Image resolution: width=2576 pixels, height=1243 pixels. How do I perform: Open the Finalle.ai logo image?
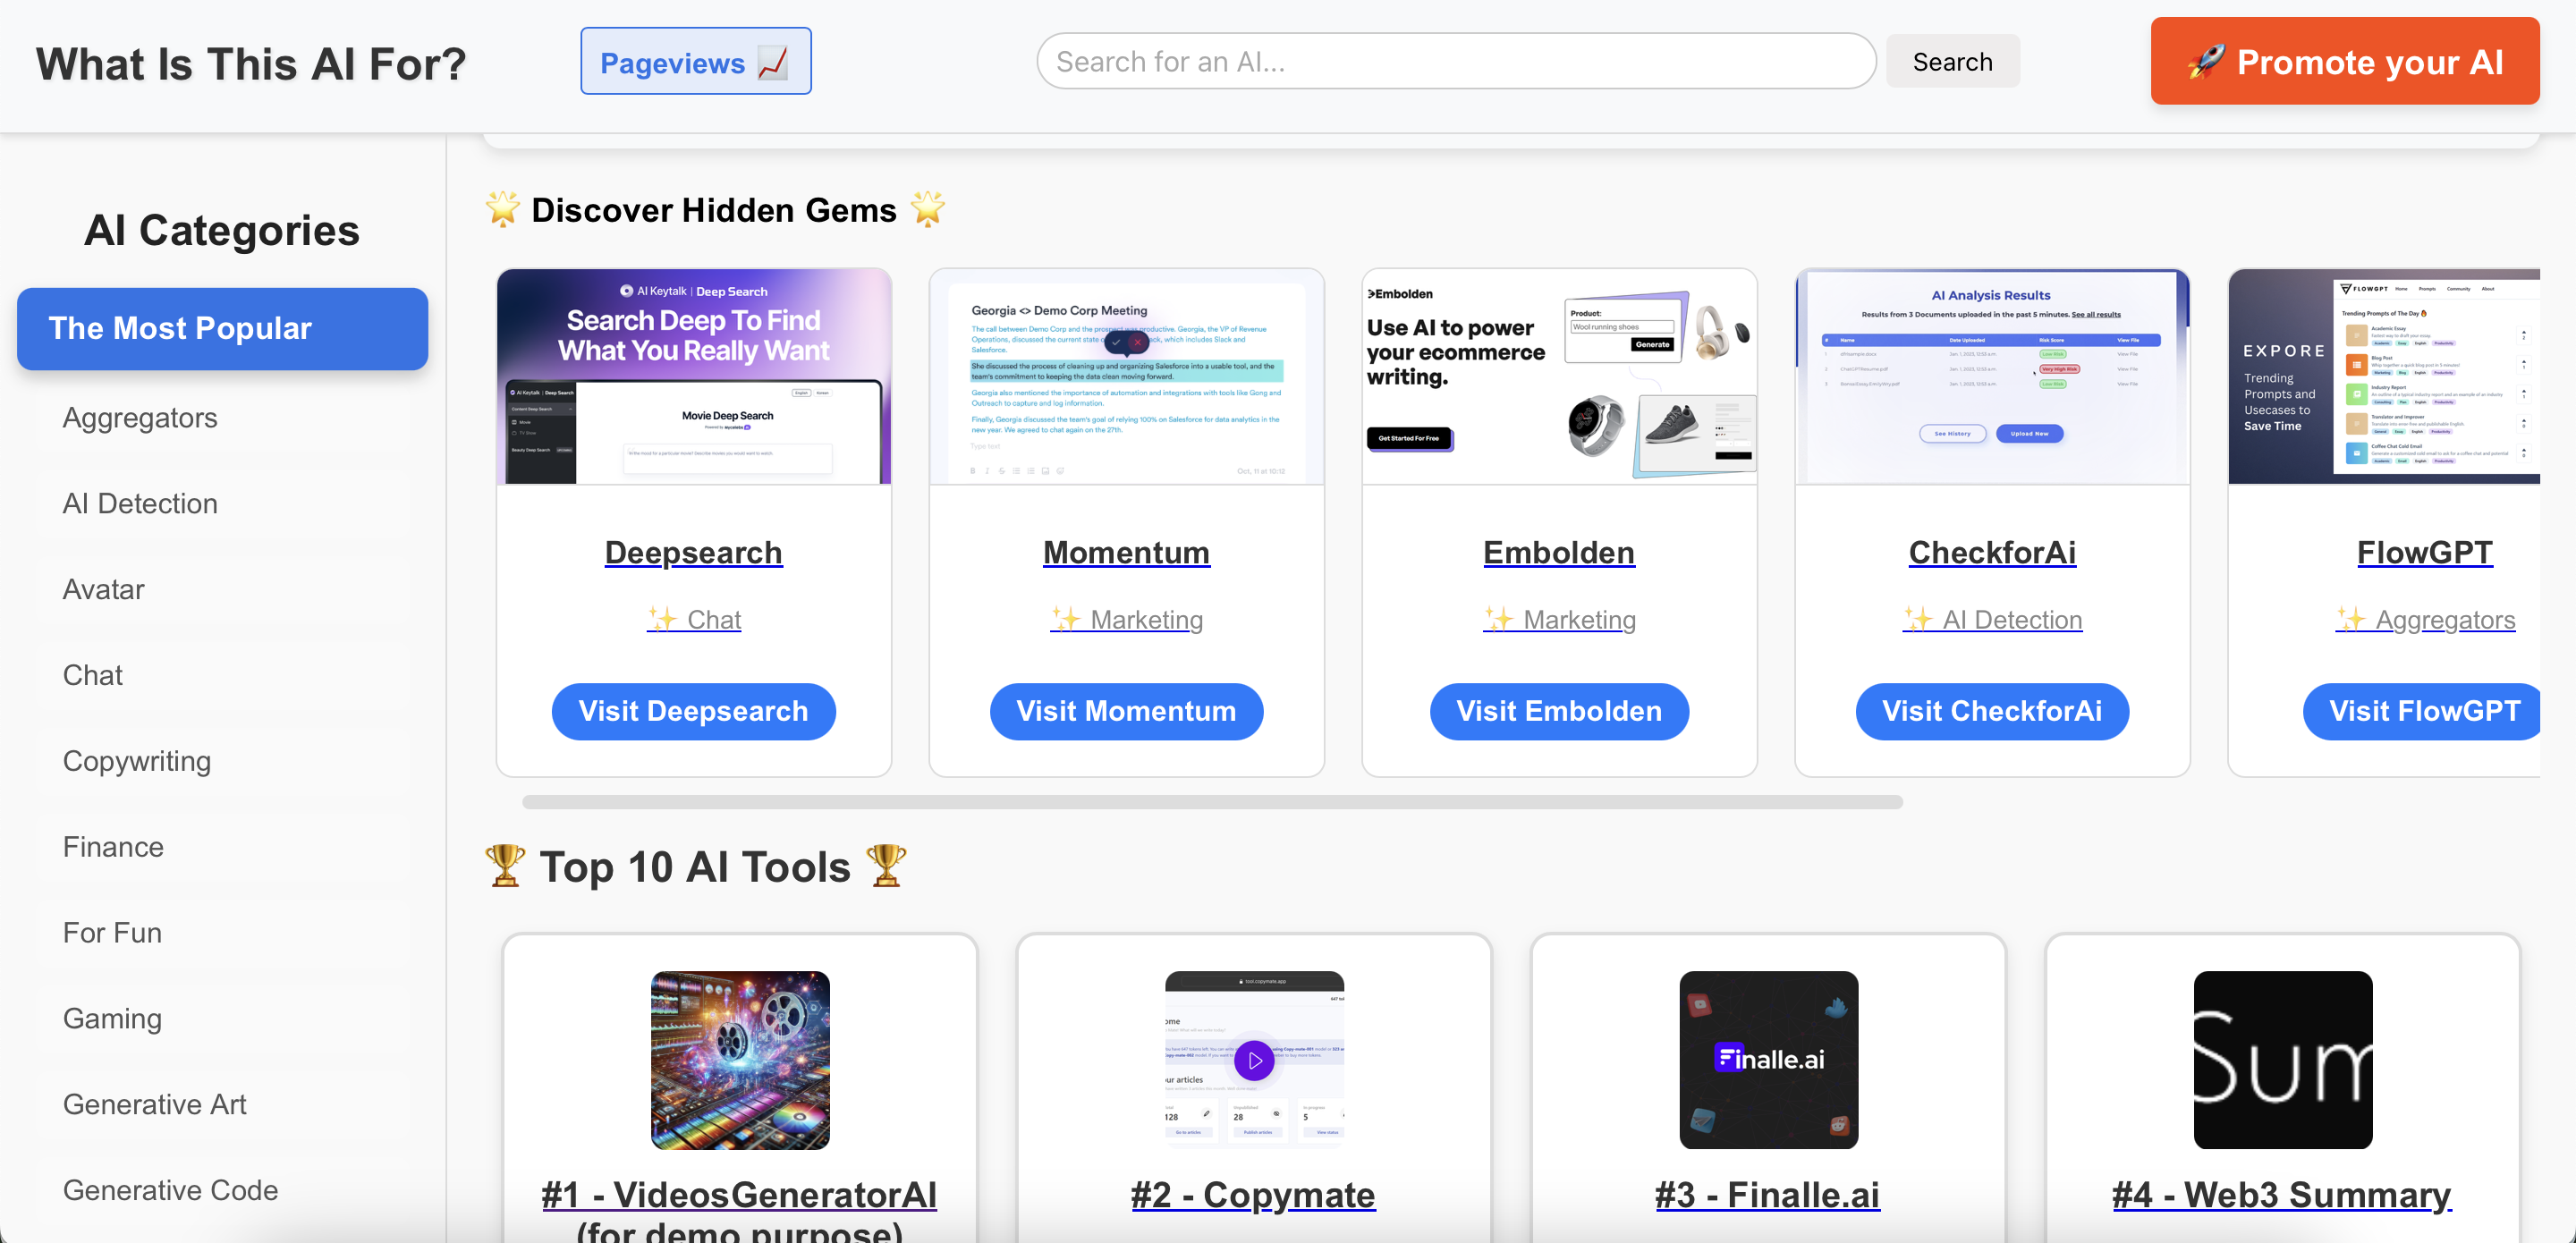click(1768, 1059)
